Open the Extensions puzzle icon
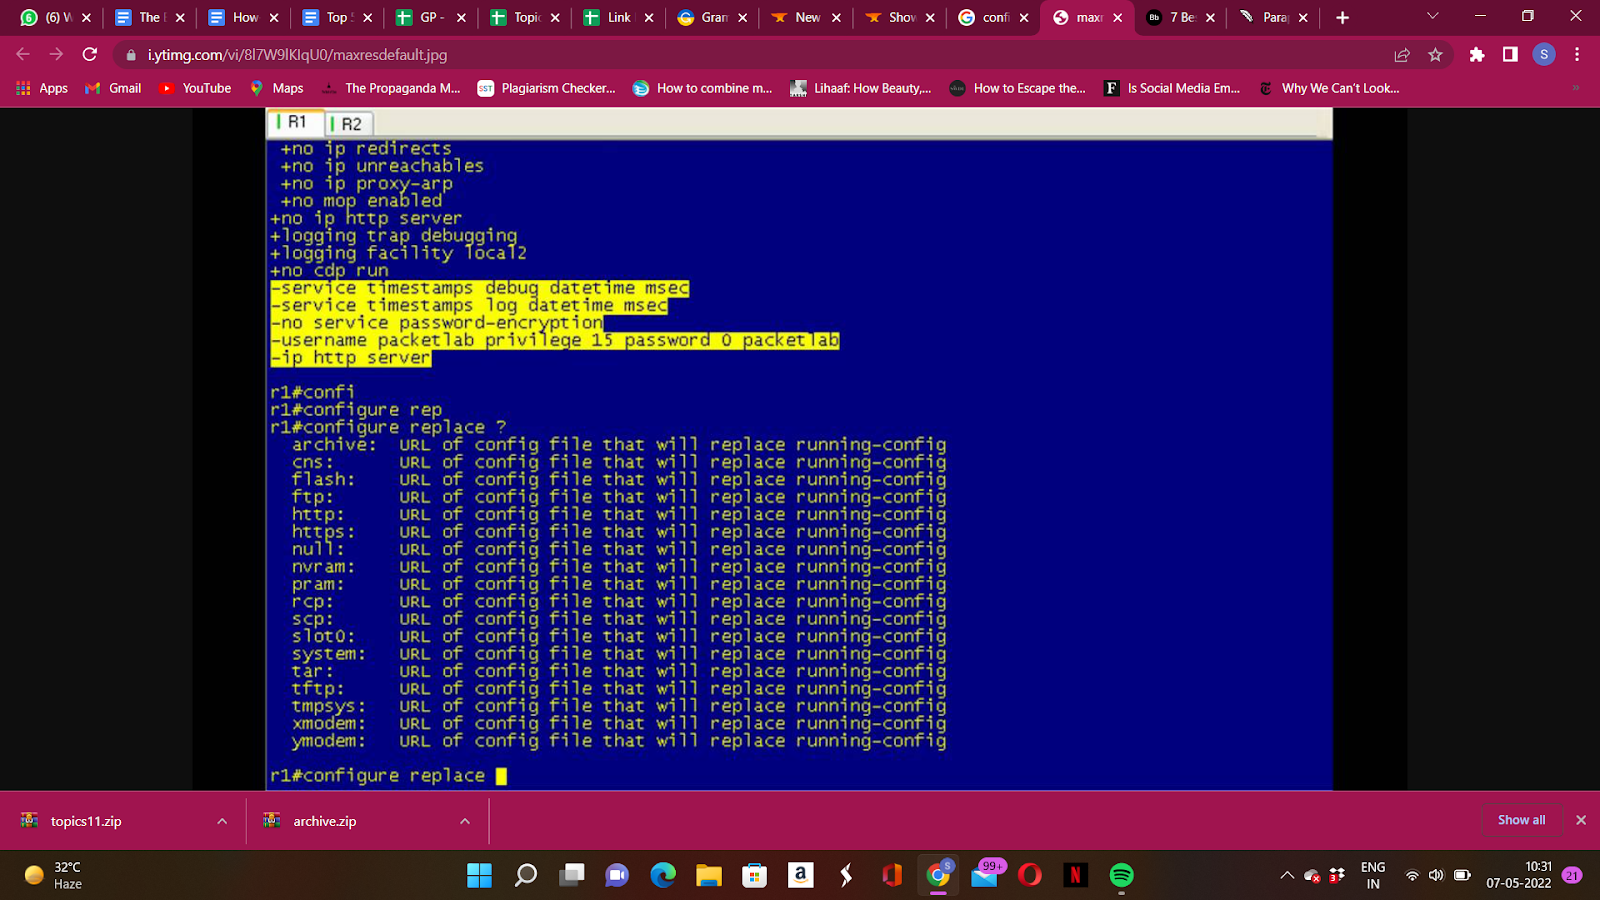 1477,55
